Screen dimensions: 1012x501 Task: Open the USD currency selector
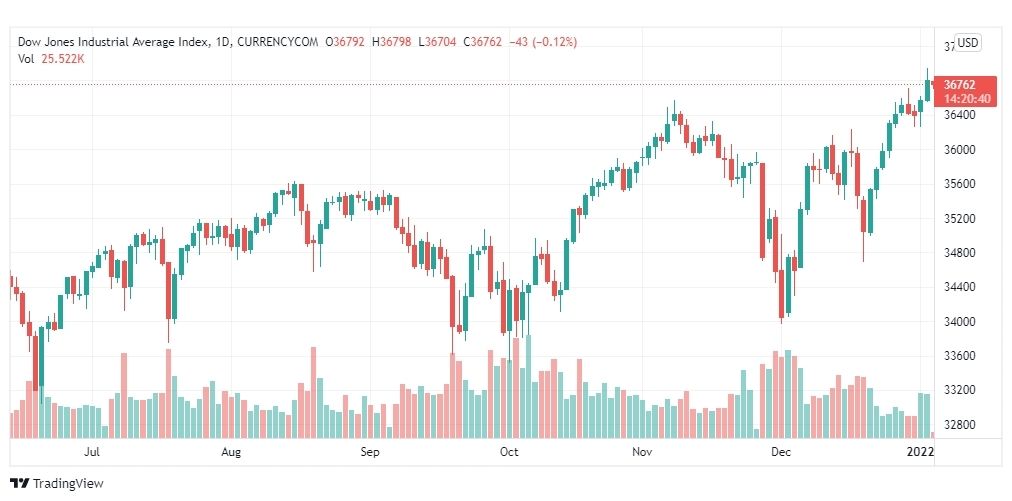tap(967, 43)
